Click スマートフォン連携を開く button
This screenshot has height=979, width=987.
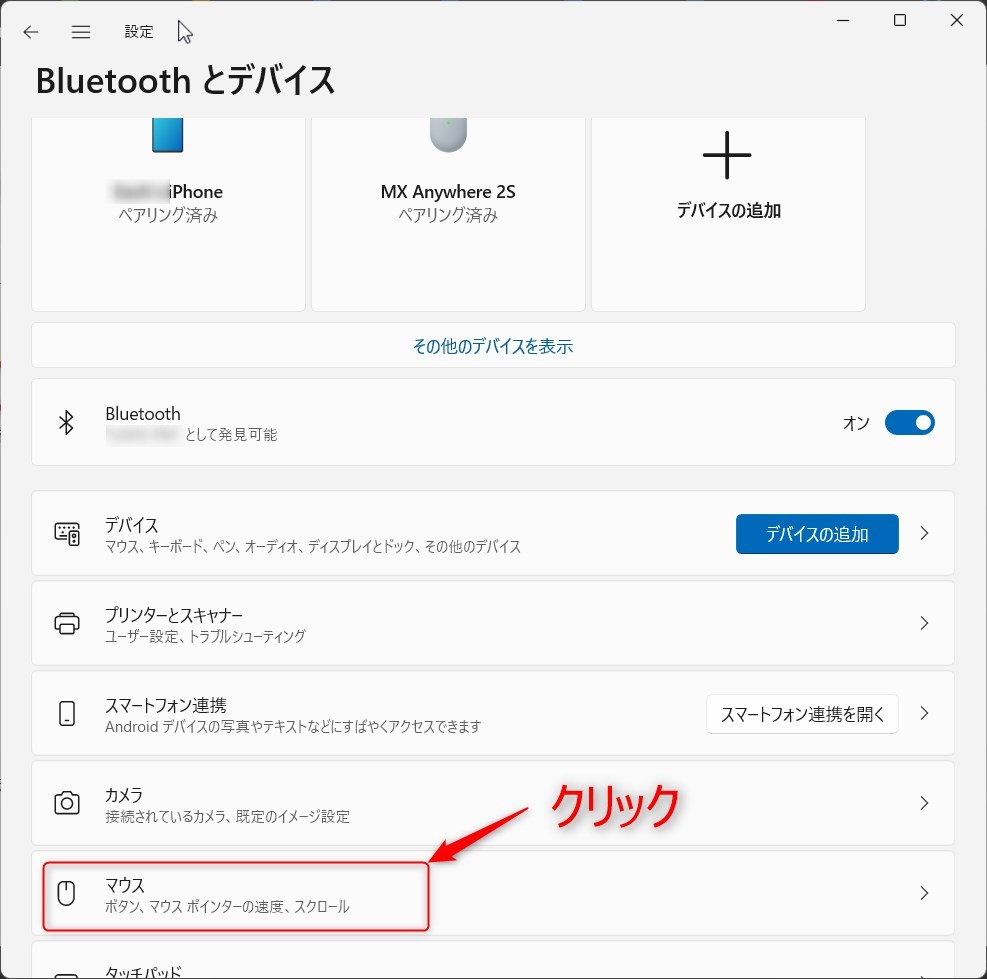(802, 714)
